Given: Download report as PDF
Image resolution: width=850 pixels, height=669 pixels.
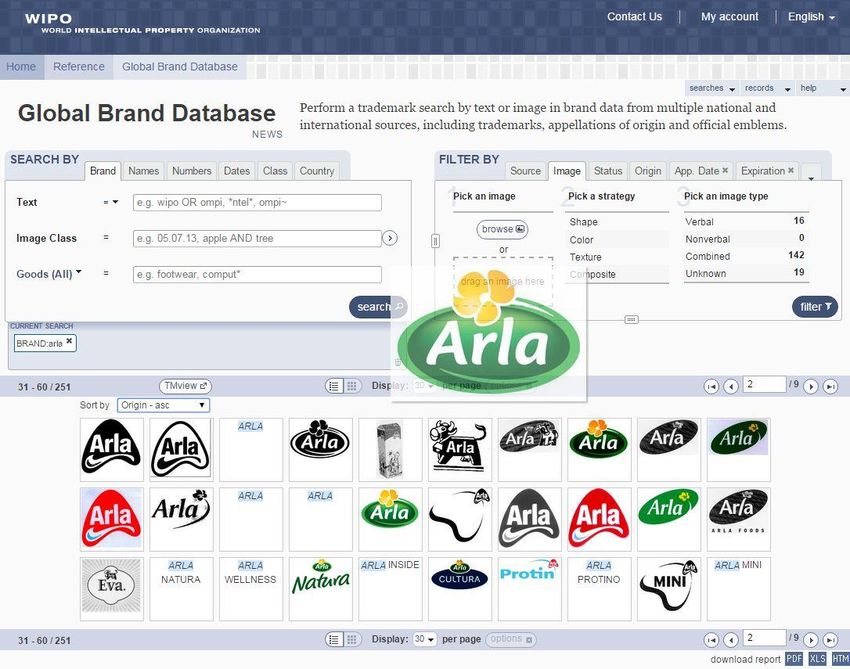Looking at the screenshot, I should [794, 659].
